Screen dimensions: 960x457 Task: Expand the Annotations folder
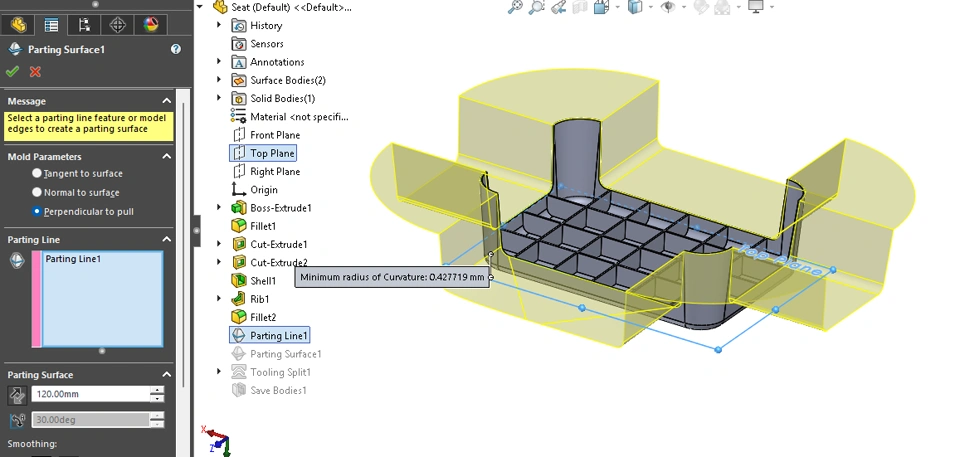point(219,61)
